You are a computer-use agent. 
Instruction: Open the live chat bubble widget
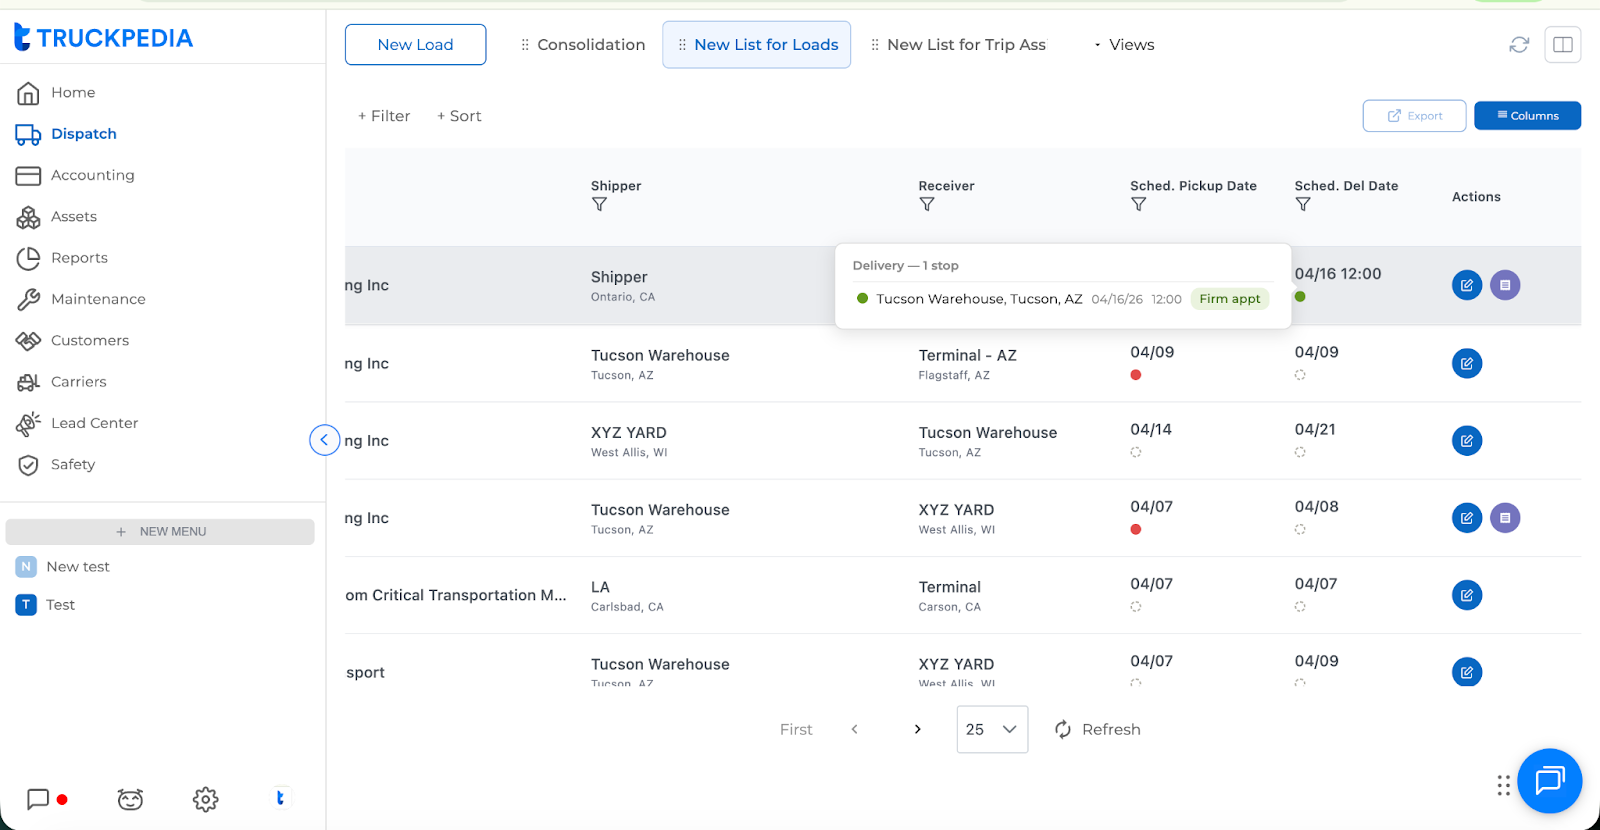coord(1549,780)
